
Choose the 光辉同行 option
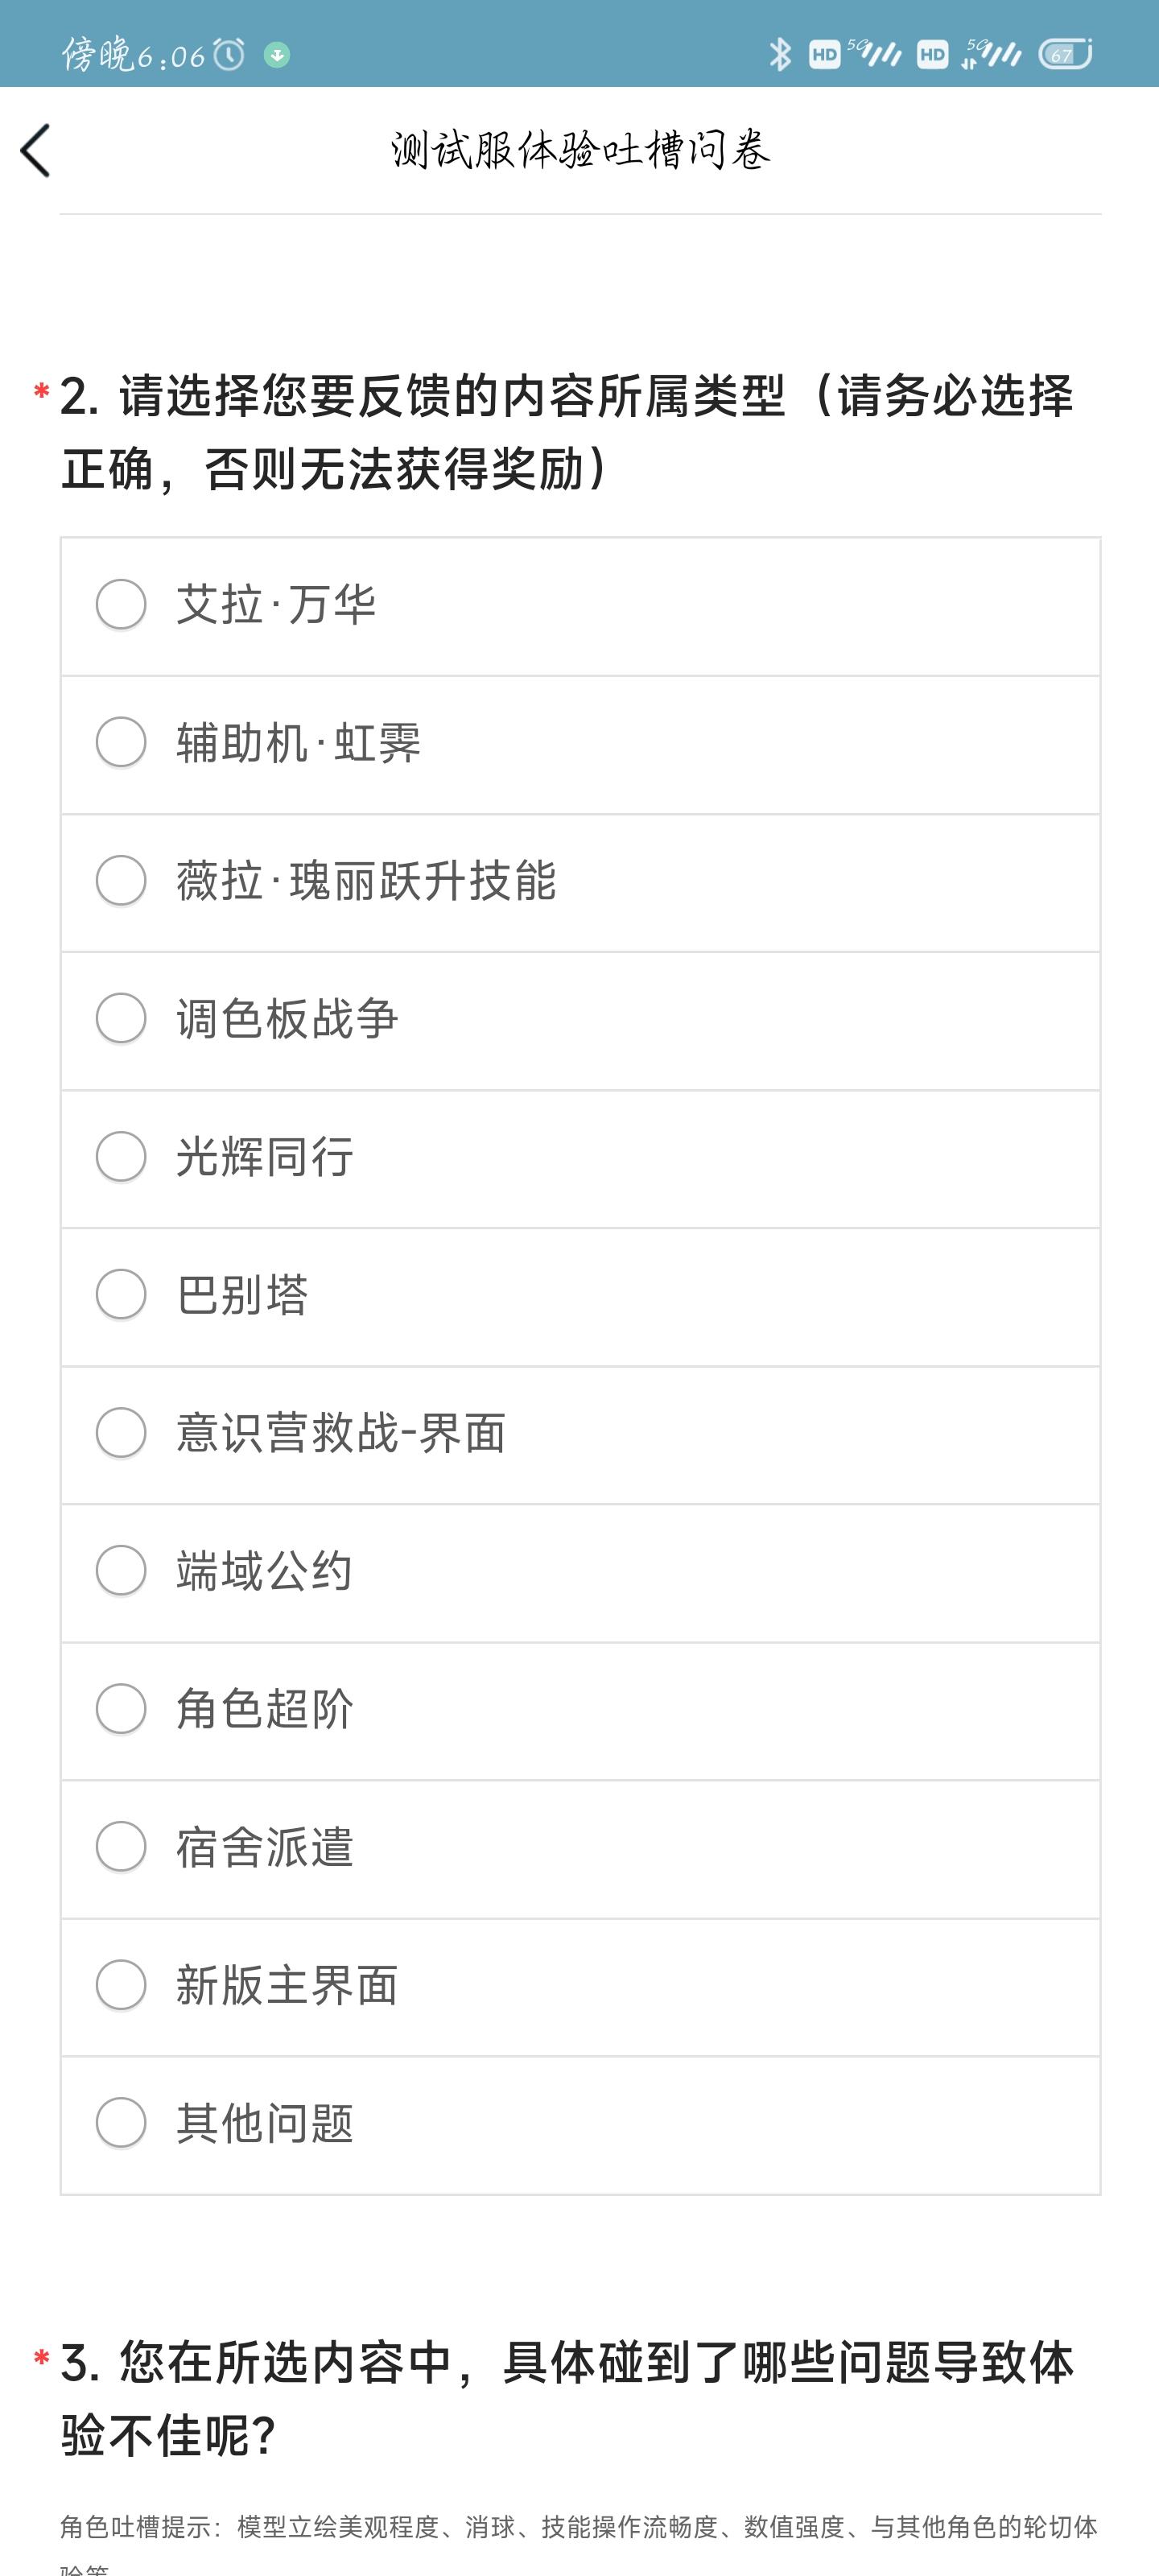pyautogui.click(x=580, y=1158)
